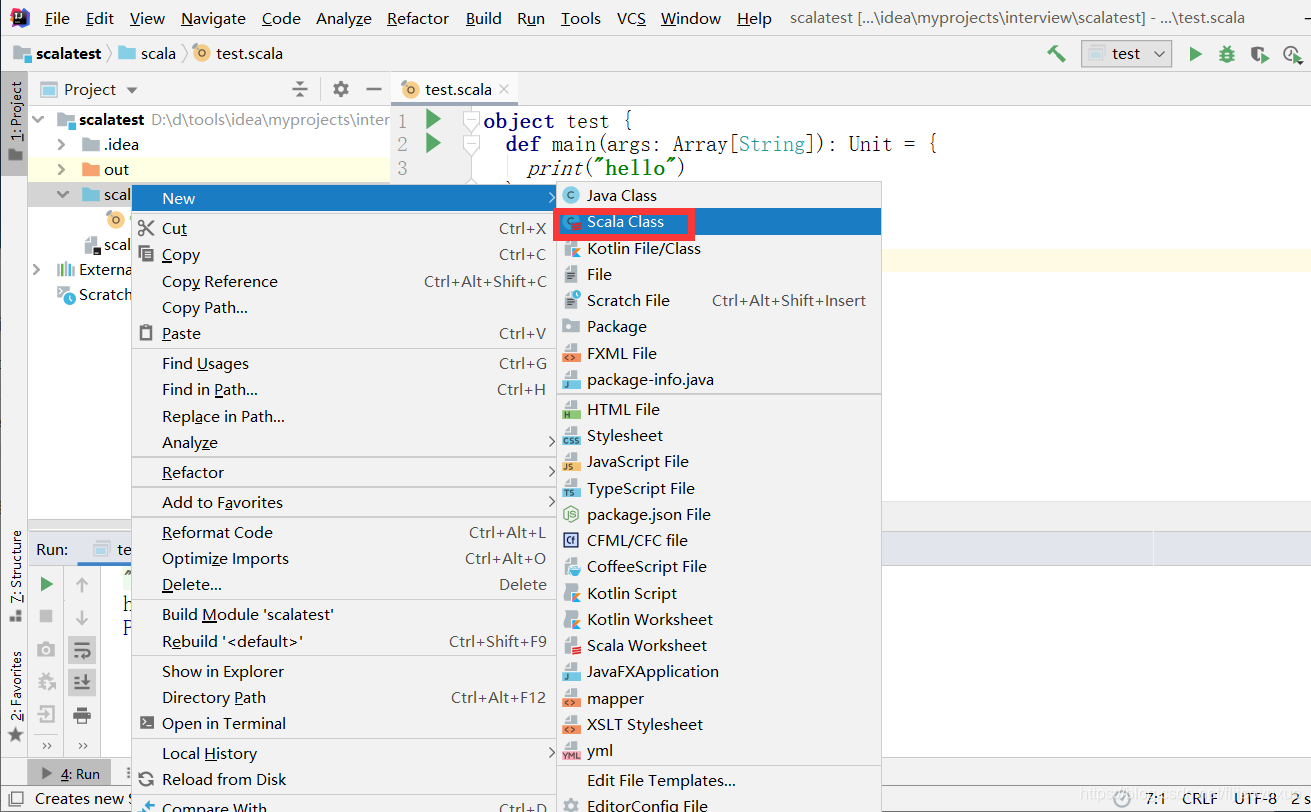Create a new Package
This screenshot has height=812, width=1311.
click(x=718, y=326)
